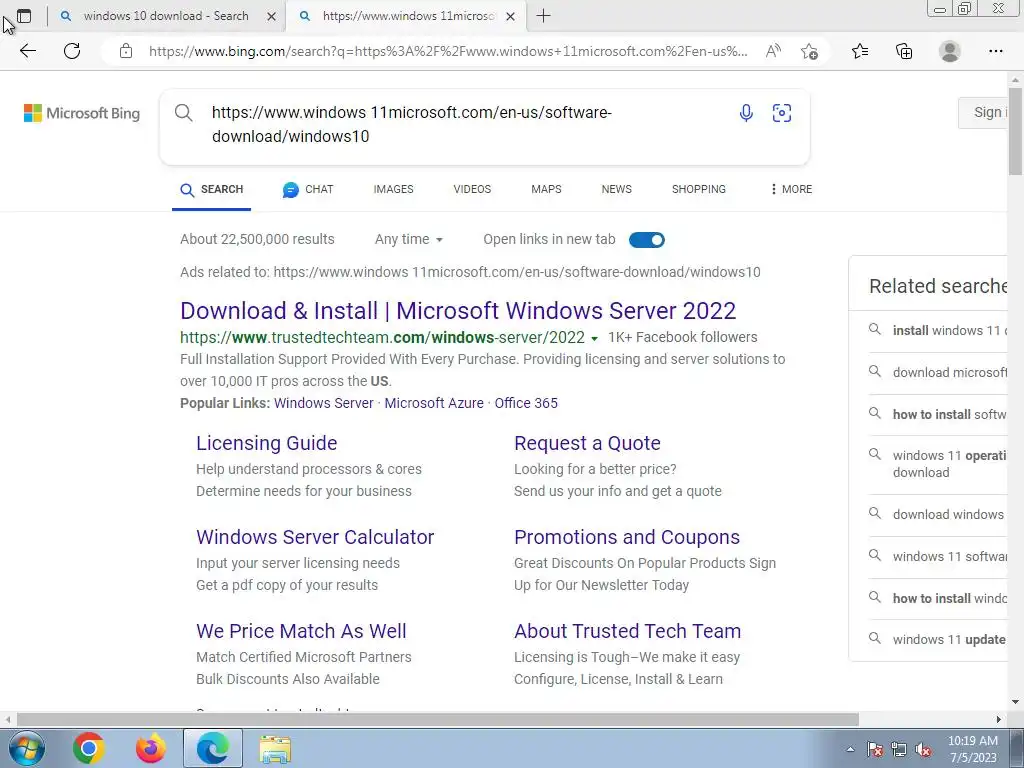Screen dimensions: 1024x768
Task: Click the network tray icon
Action: (899, 749)
